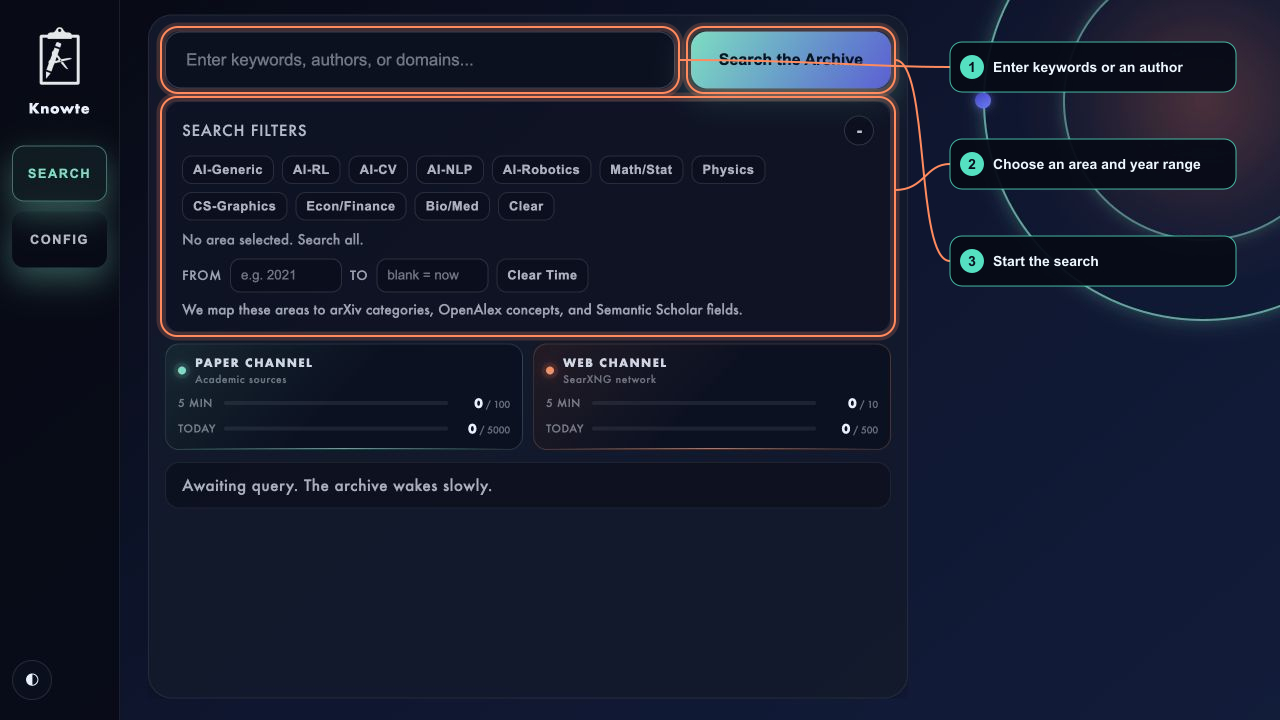Select the Math/Stat area filter

tap(641, 170)
